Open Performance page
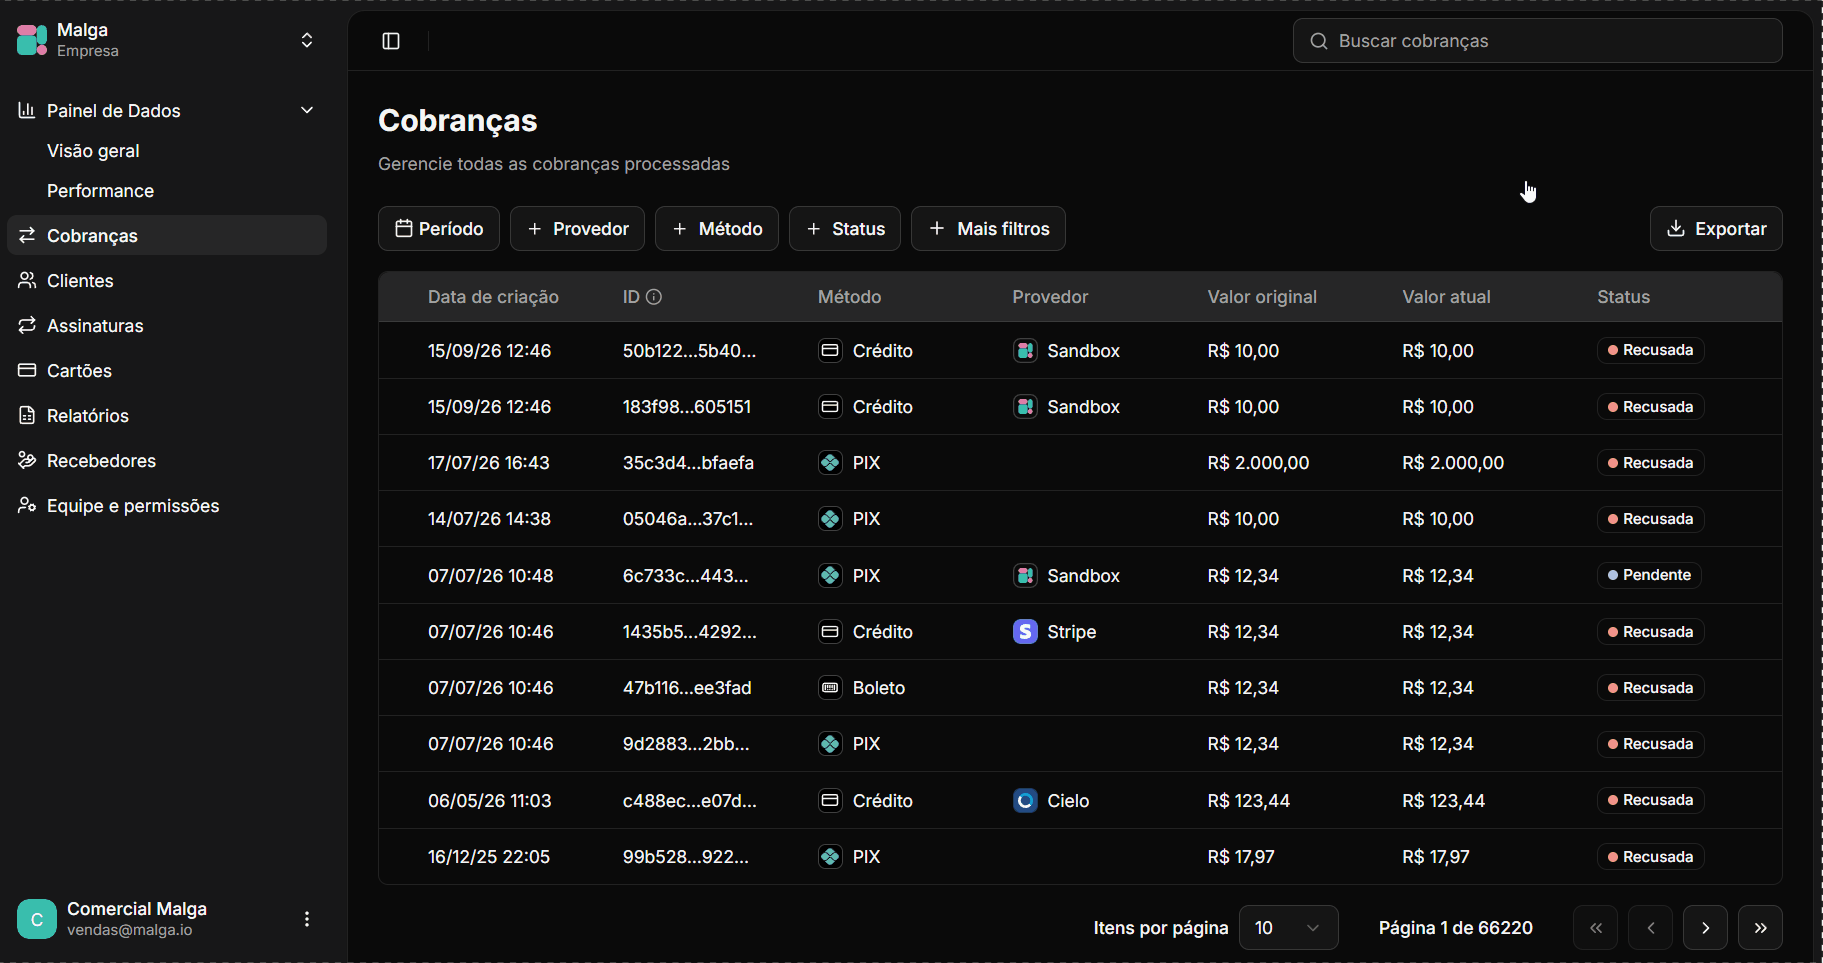The image size is (1823, 963). point(100,191)
